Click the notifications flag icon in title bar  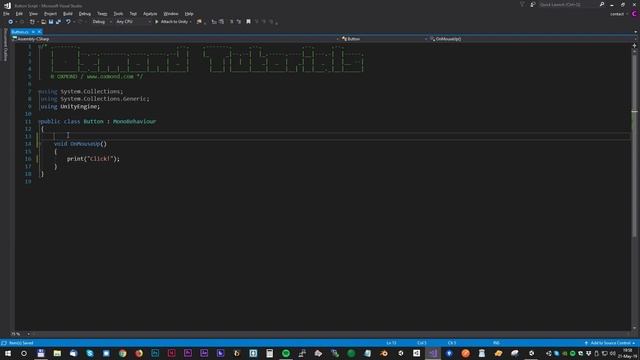(x=522, y=4)
